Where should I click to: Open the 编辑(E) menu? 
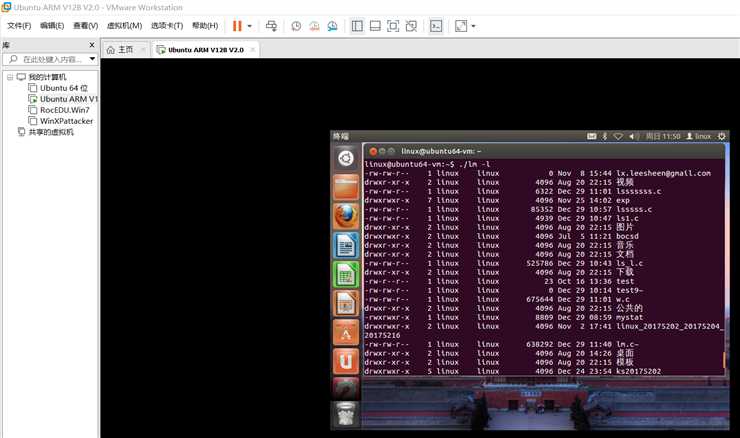point(52,25)
